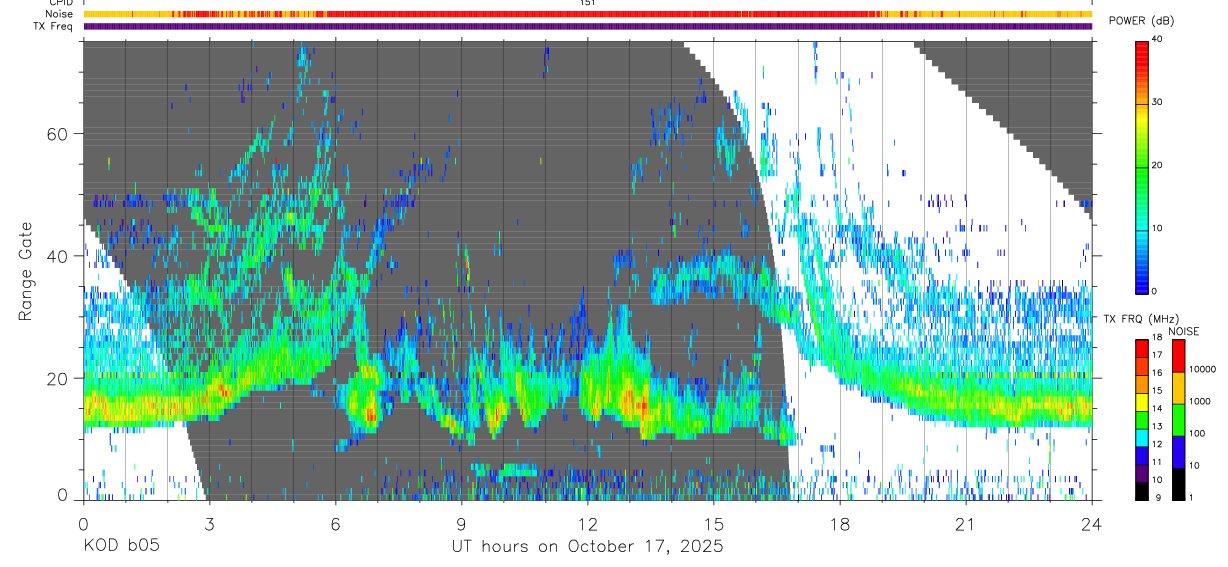Screen dimensions: 1228x567
Task: Select the purple swatch in TX FRQ legend
Action: [1142, 474]
